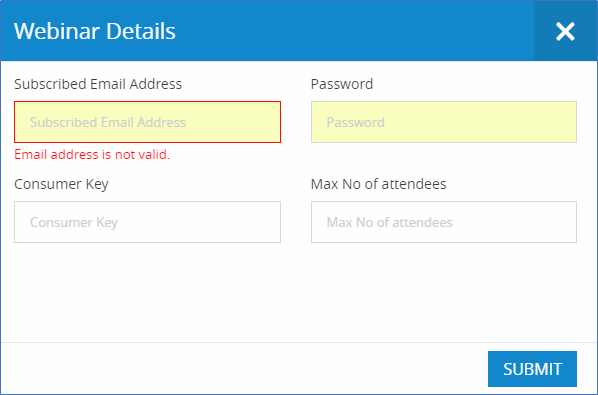Click the Subscribed Email Address label

coord(98,84)
